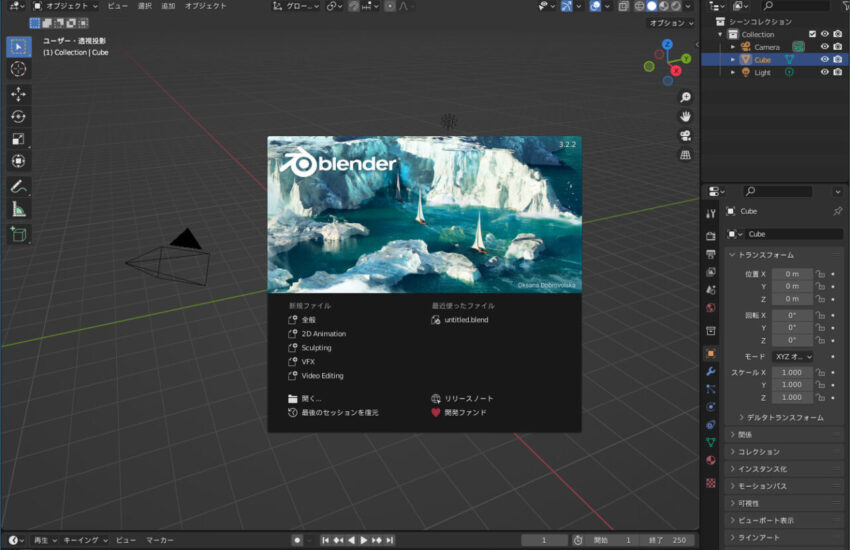Select the Transform tool
Image resolution: width=850 pixels, height=550 pixels.
click(18, 161)
